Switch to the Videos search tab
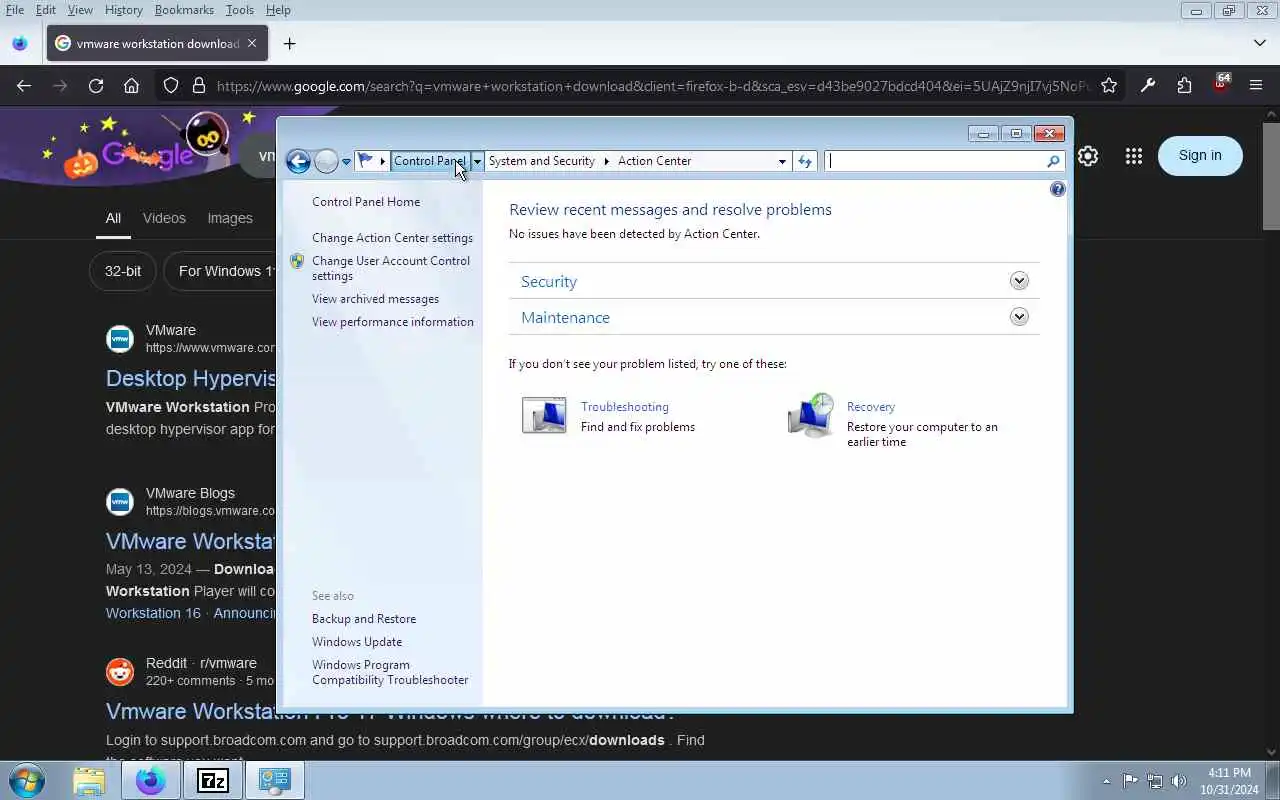 [x=164, y=218]
